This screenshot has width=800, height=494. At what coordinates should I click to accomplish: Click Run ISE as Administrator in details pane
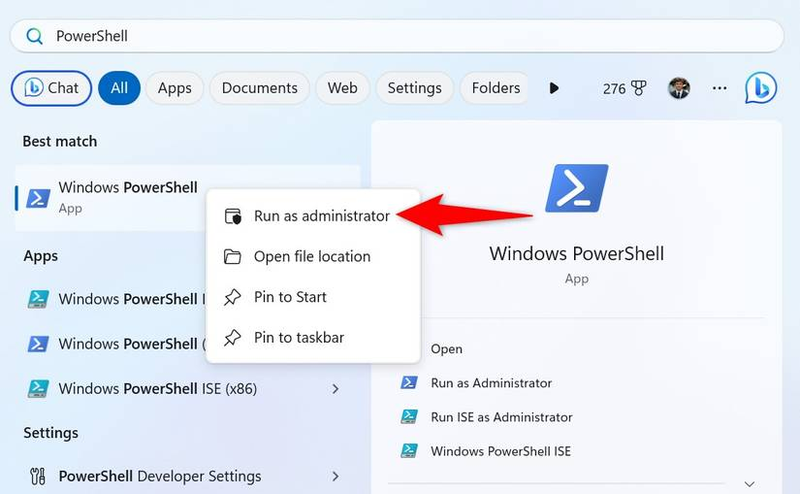tap(502, 417)
